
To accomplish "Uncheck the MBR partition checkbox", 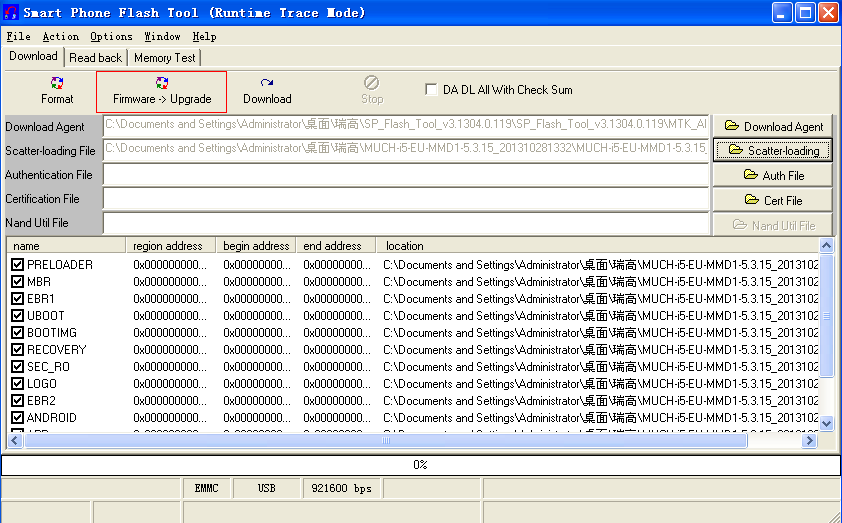I will 17,282.
